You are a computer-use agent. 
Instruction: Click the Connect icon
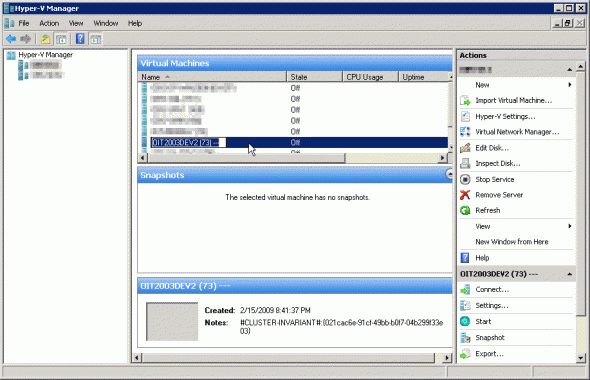pos(465,289)
